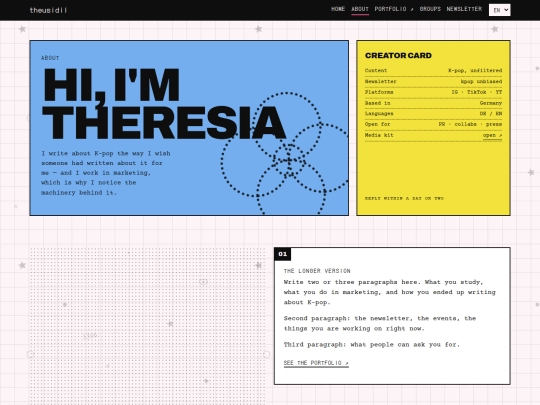Click the 'Media kit' row label

click(379, 135)
